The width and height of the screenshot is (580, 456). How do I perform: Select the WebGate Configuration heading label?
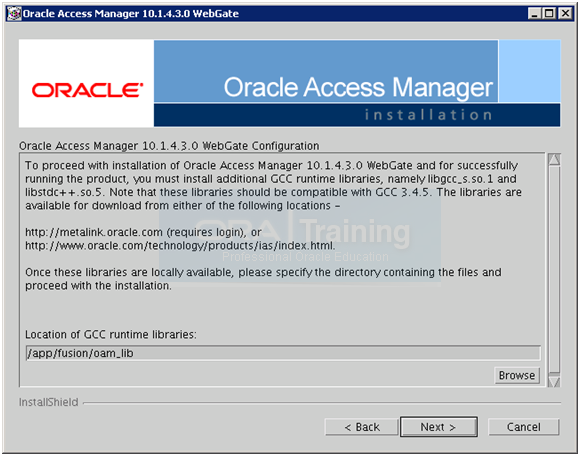169,146
